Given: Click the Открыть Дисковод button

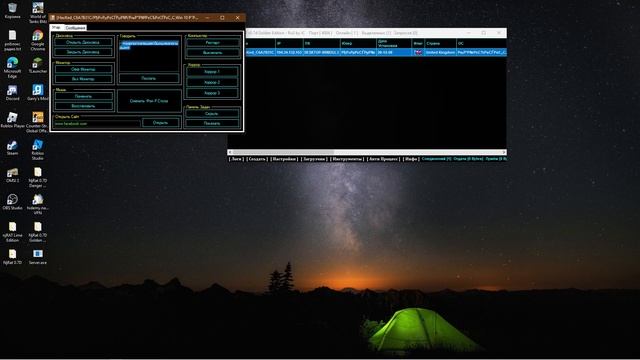Looking at the screenshot, I should (x=83, y=42).
